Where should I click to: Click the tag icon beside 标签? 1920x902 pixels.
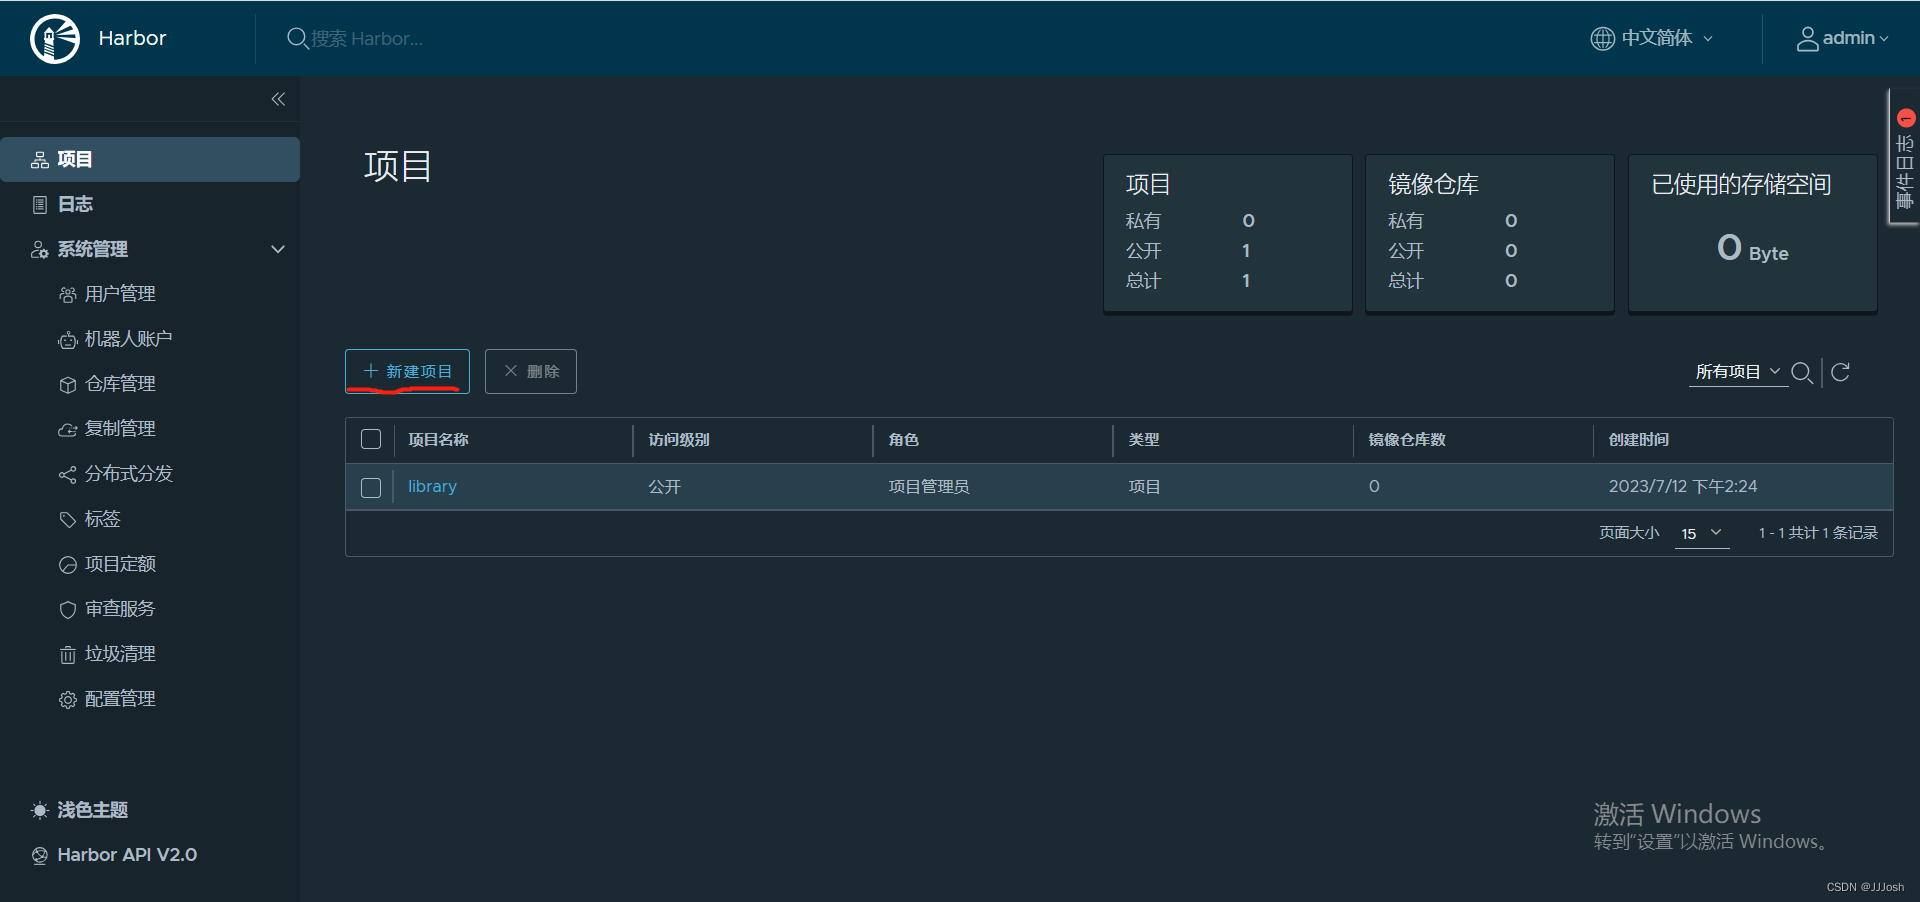[67, 520]
